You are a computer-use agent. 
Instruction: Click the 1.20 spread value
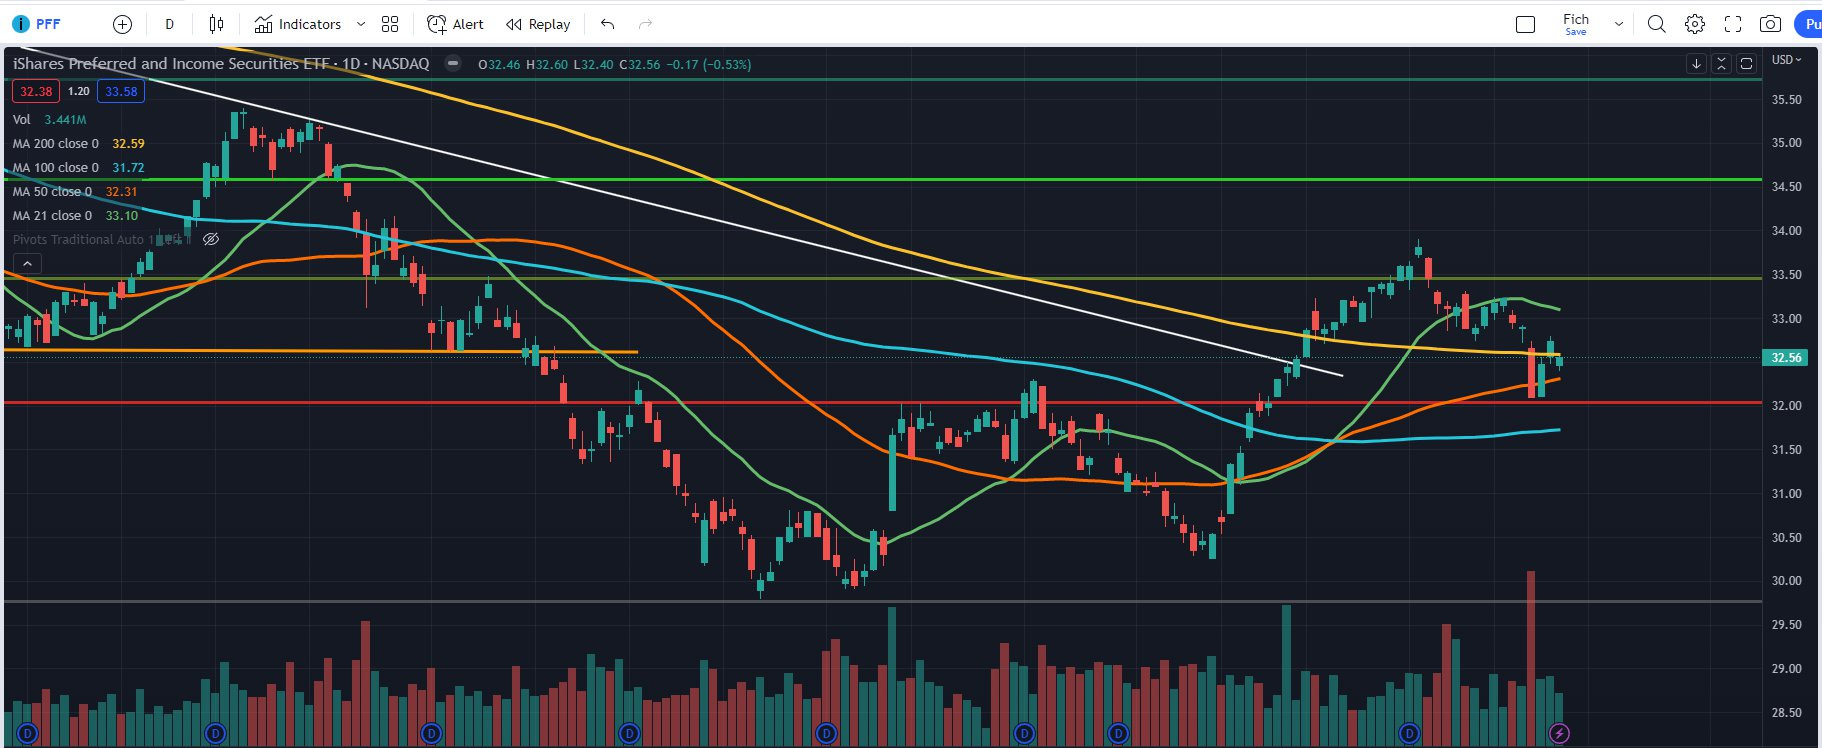[x=79, y=91]
